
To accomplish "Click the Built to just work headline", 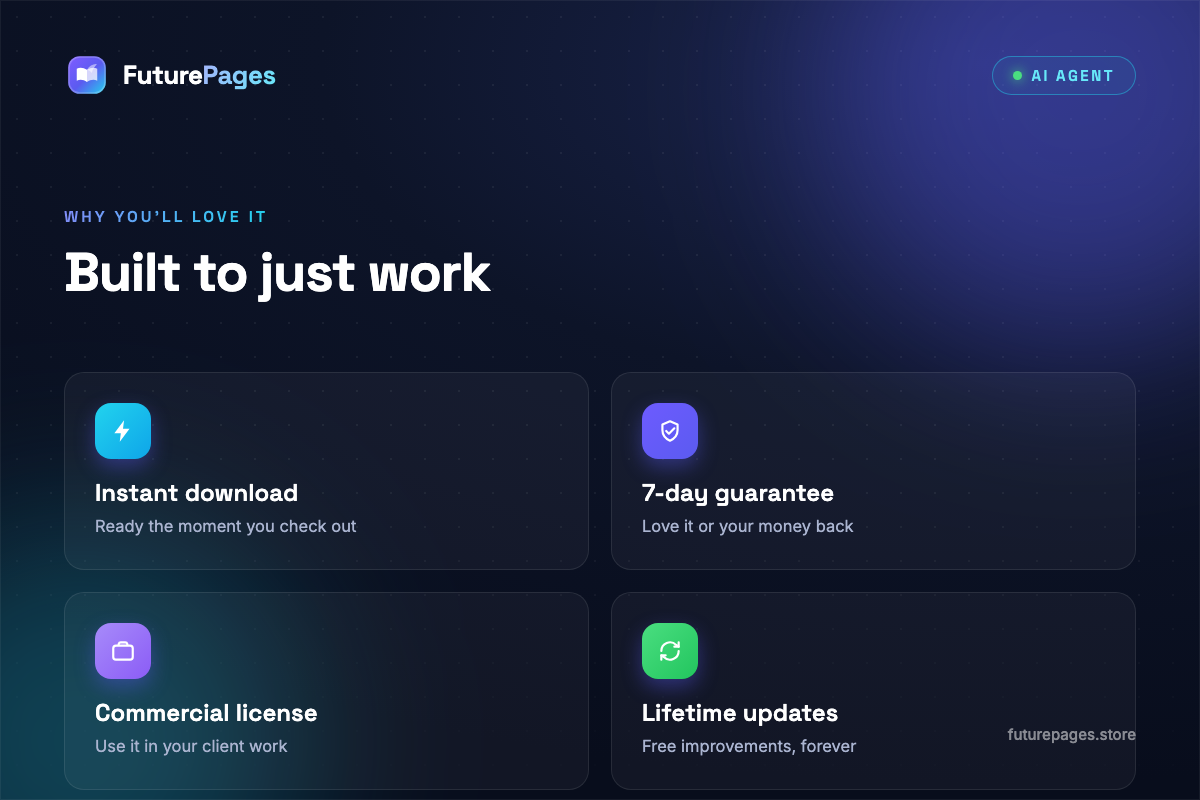I will click(x=278, y=273).
